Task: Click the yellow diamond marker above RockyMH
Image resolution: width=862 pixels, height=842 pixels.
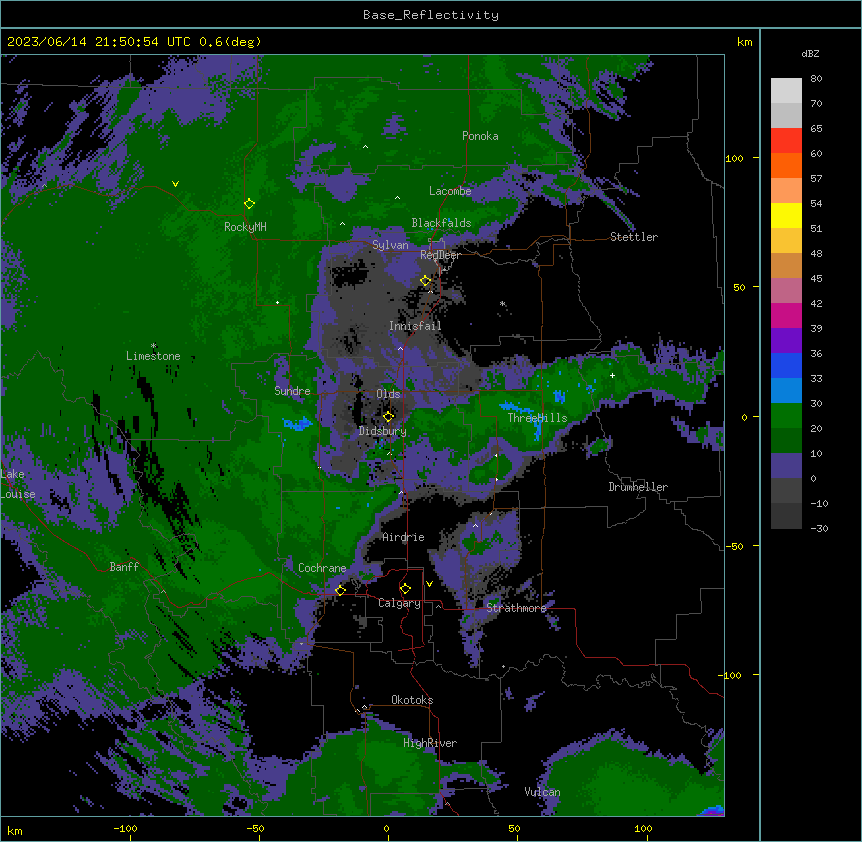Action: [x=250, y=204]
